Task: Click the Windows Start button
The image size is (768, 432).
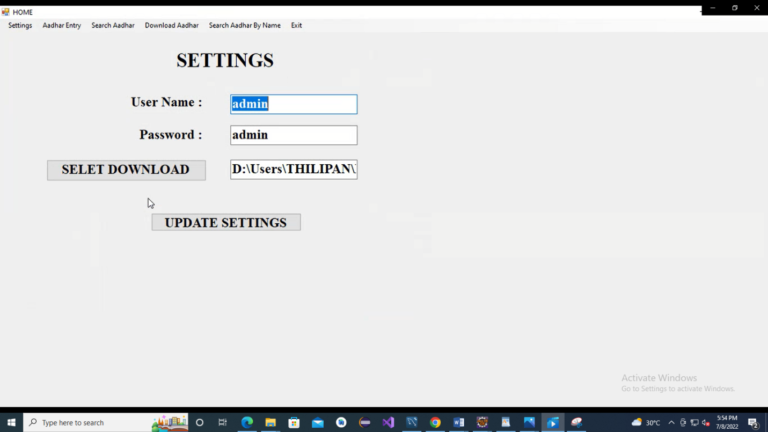Action: (11, 422)
